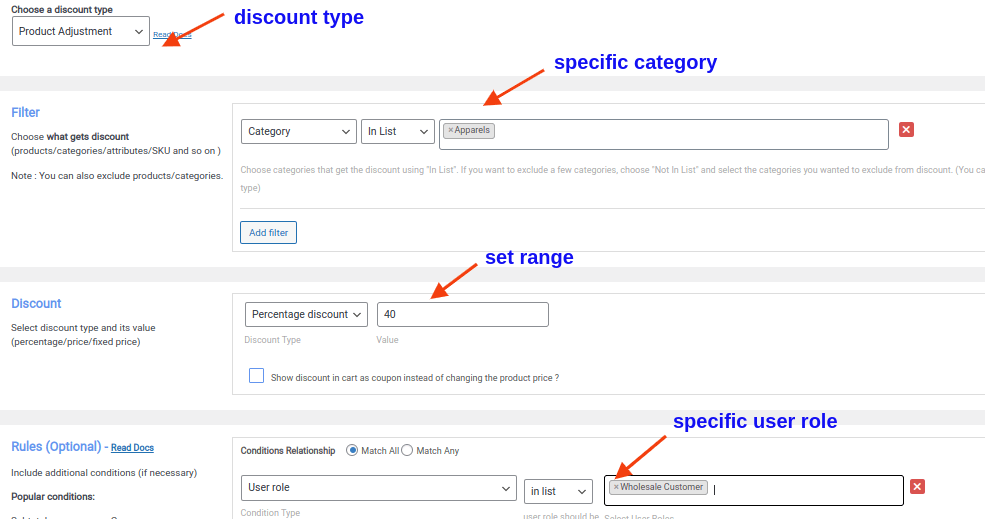
Task: Open the Category filter type dropdown
Action: pos(298,131)
